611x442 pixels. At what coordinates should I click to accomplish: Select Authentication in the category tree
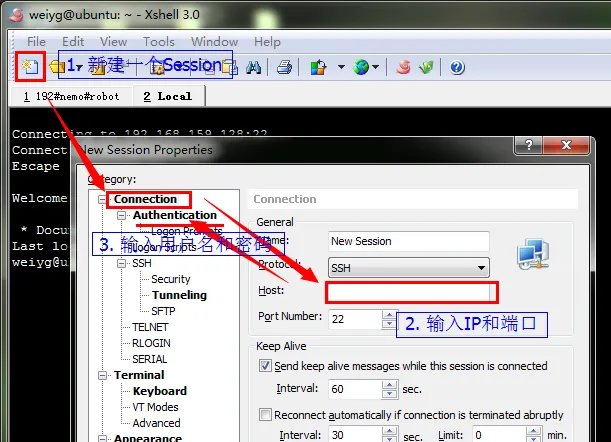tap(175, 215)
